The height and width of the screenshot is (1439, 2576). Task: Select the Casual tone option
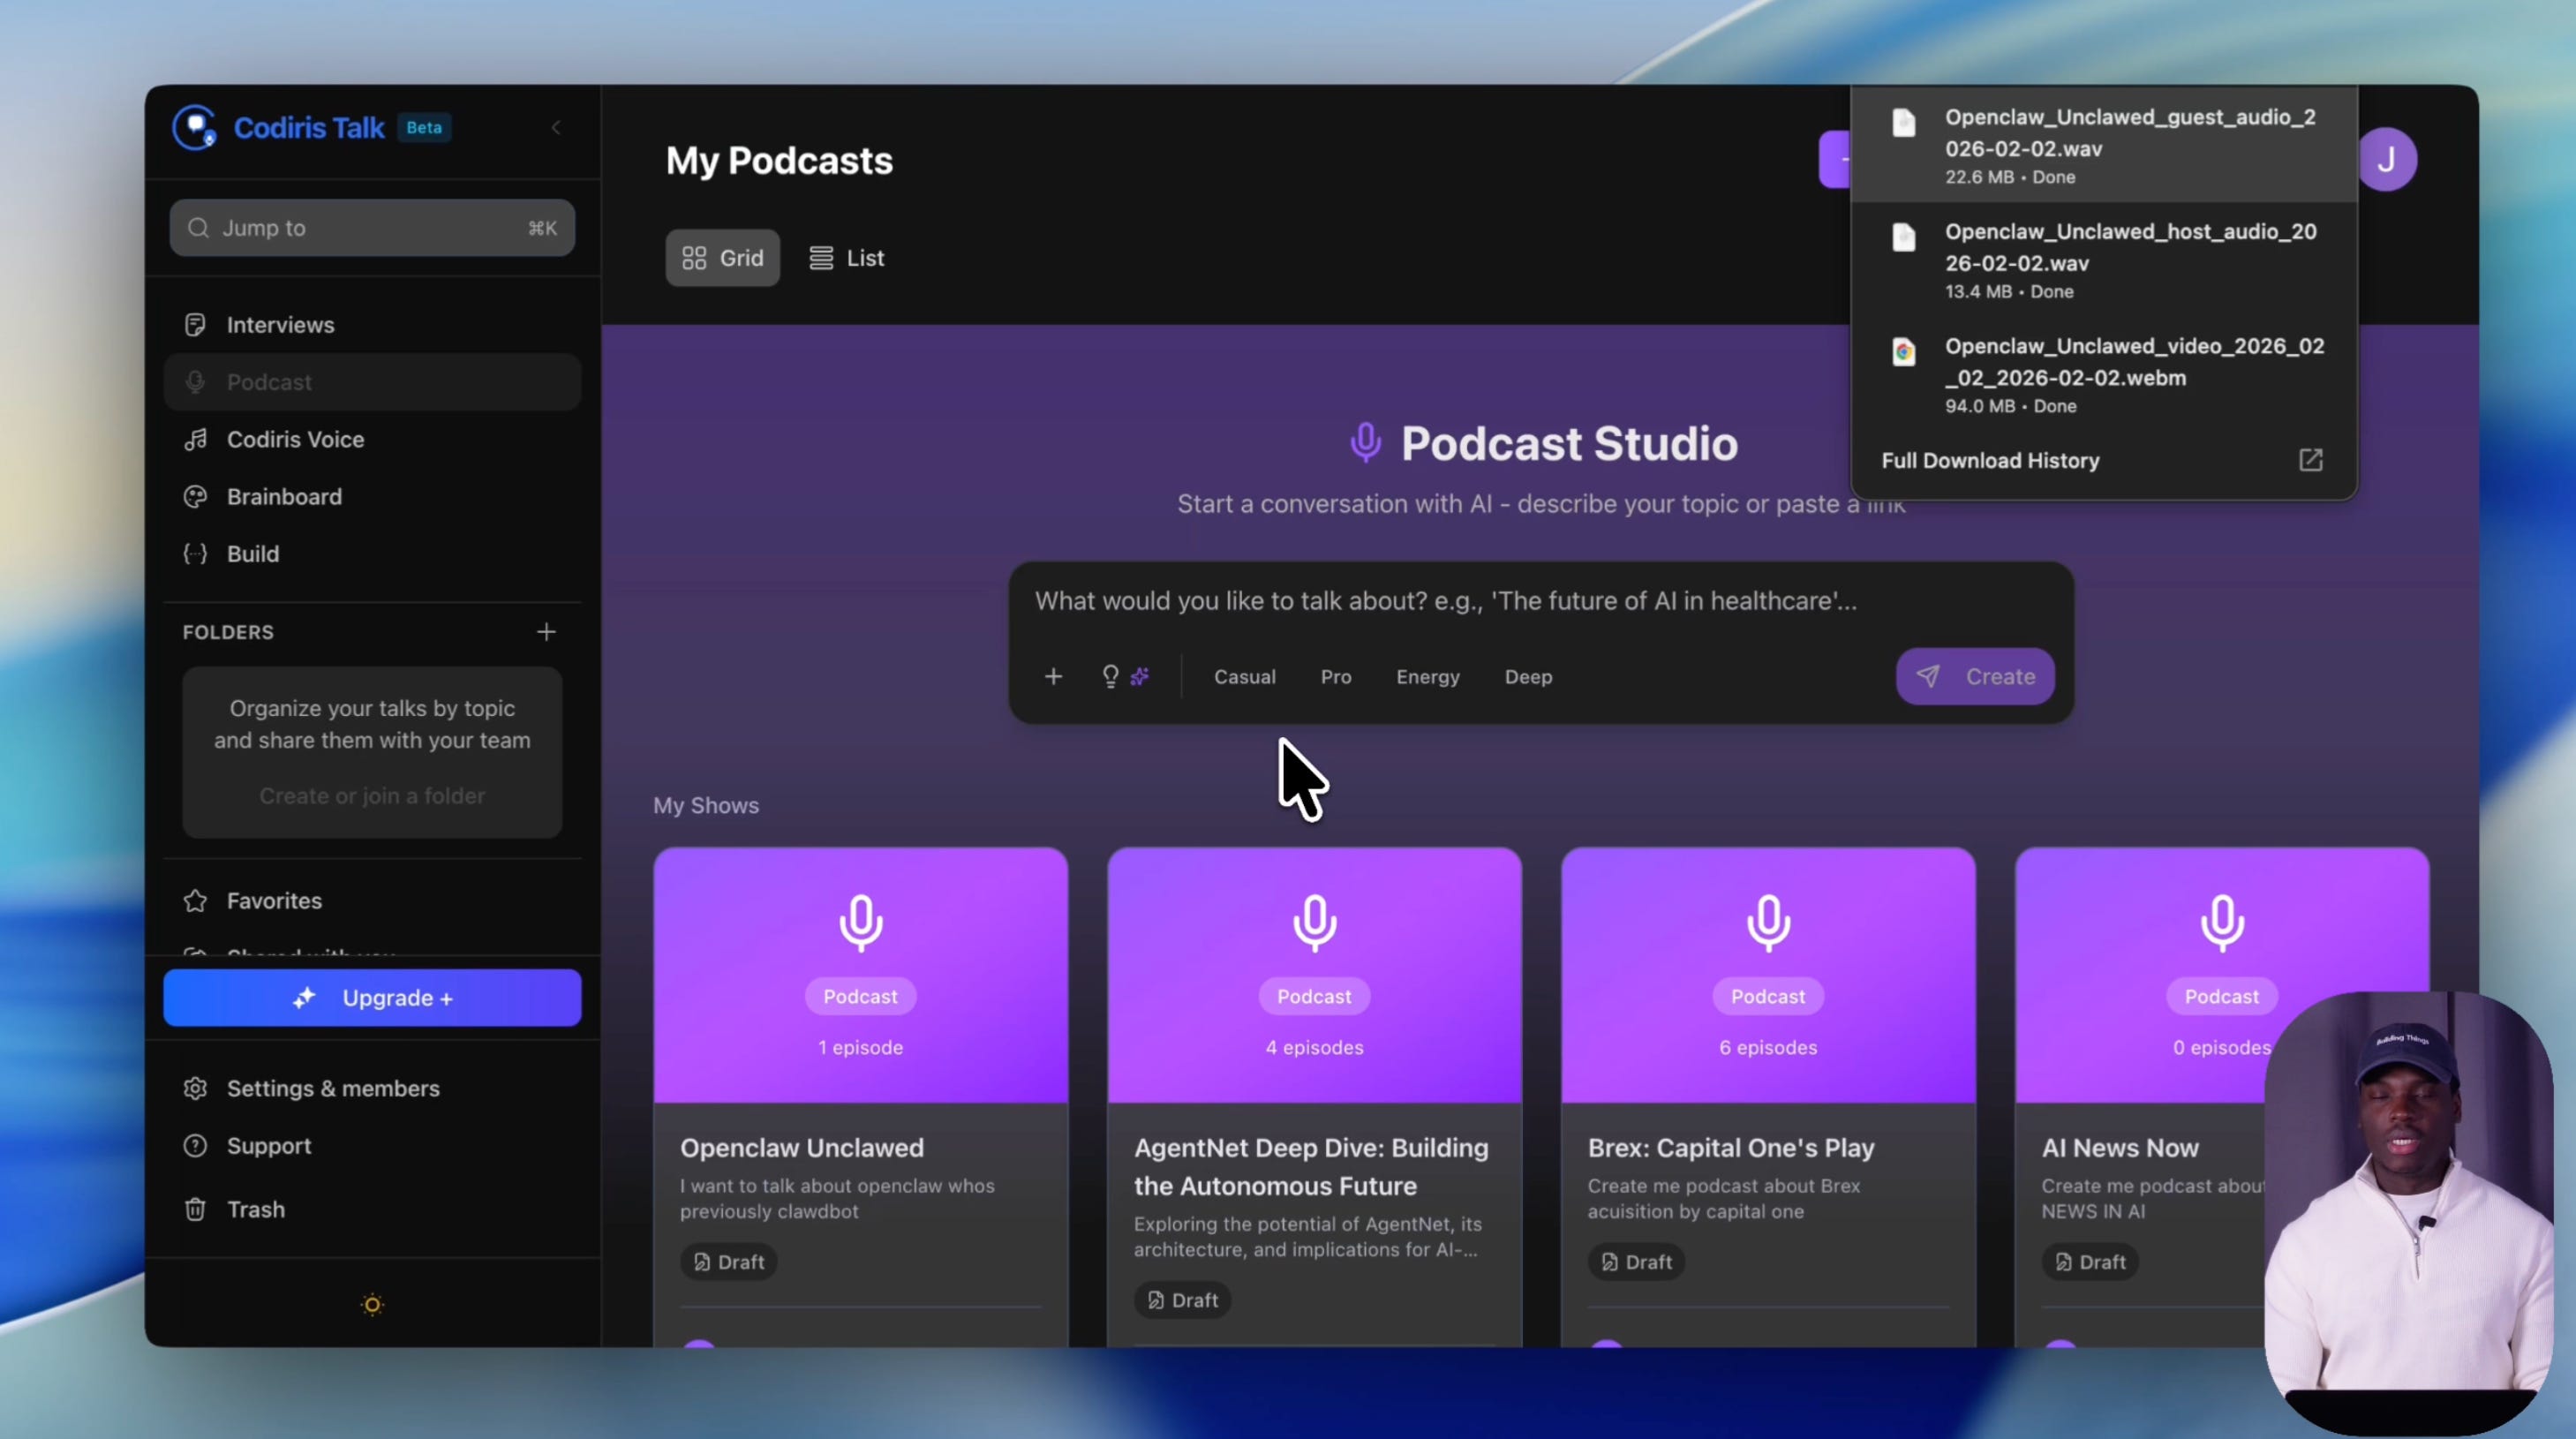point(1245,677)
